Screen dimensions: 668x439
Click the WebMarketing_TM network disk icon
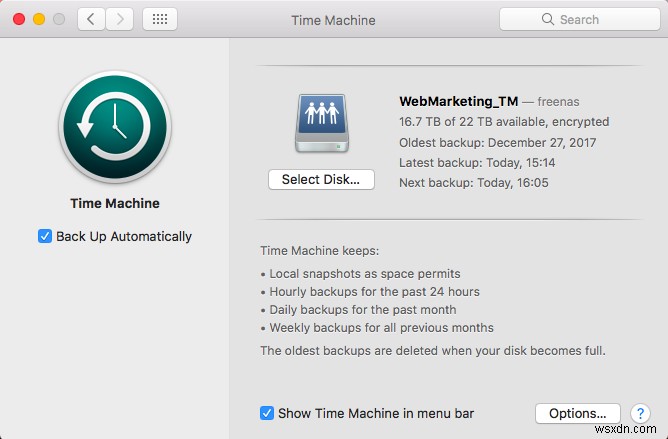[x=322, y=124]
